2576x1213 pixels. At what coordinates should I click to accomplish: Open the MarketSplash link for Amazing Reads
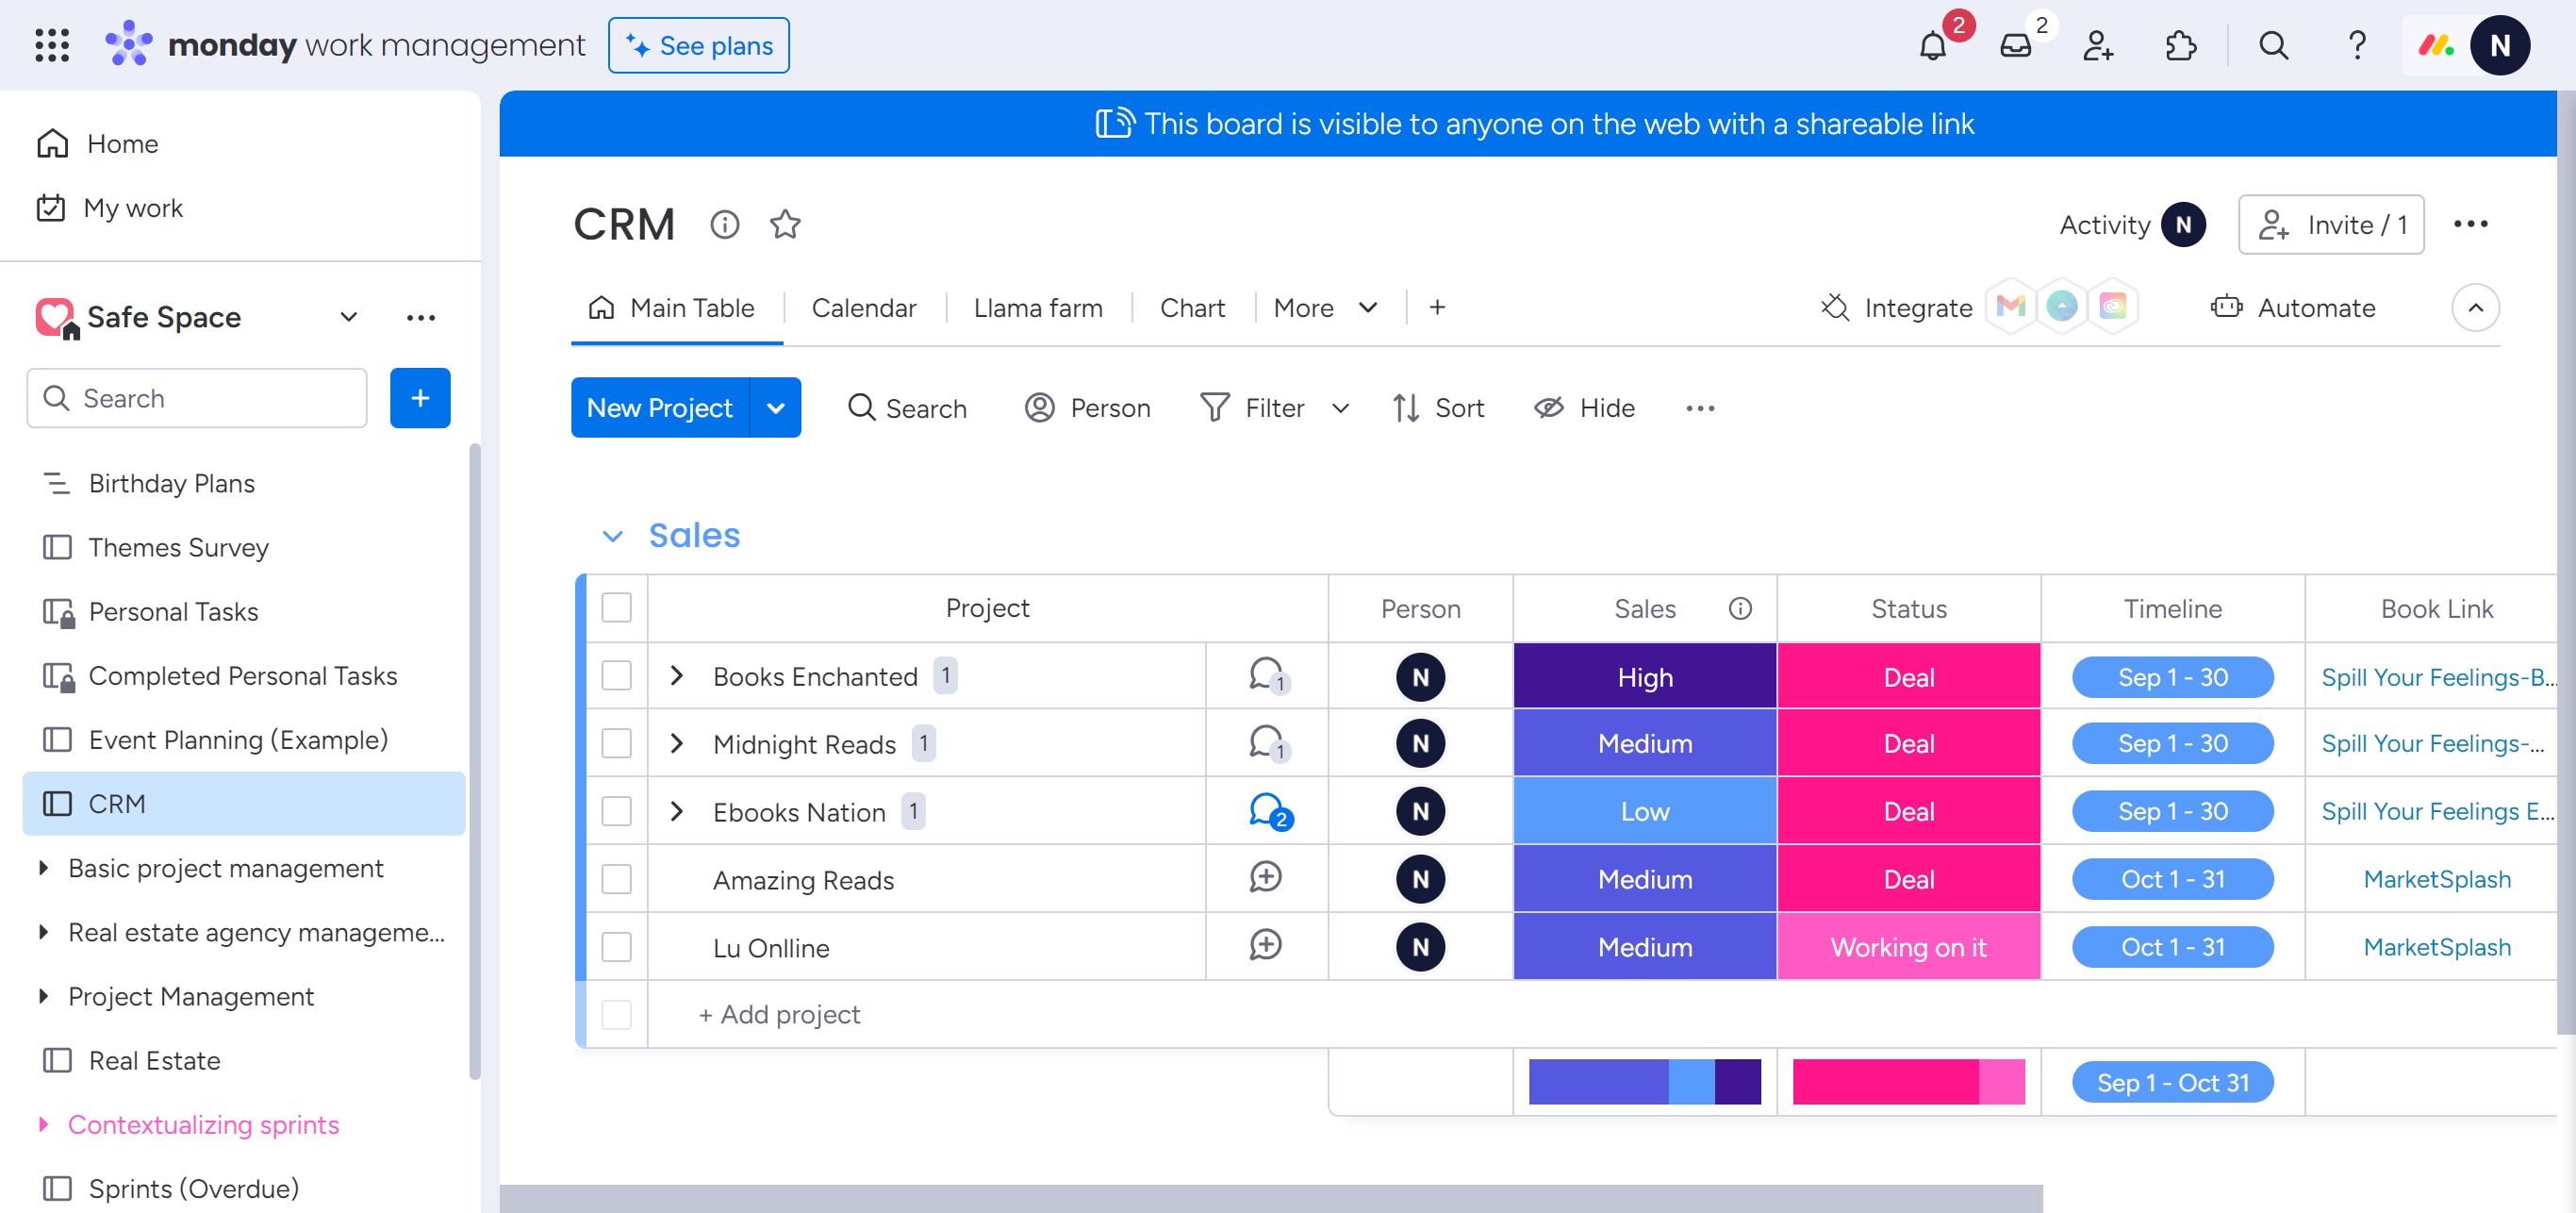click(x=2436, y=879)
